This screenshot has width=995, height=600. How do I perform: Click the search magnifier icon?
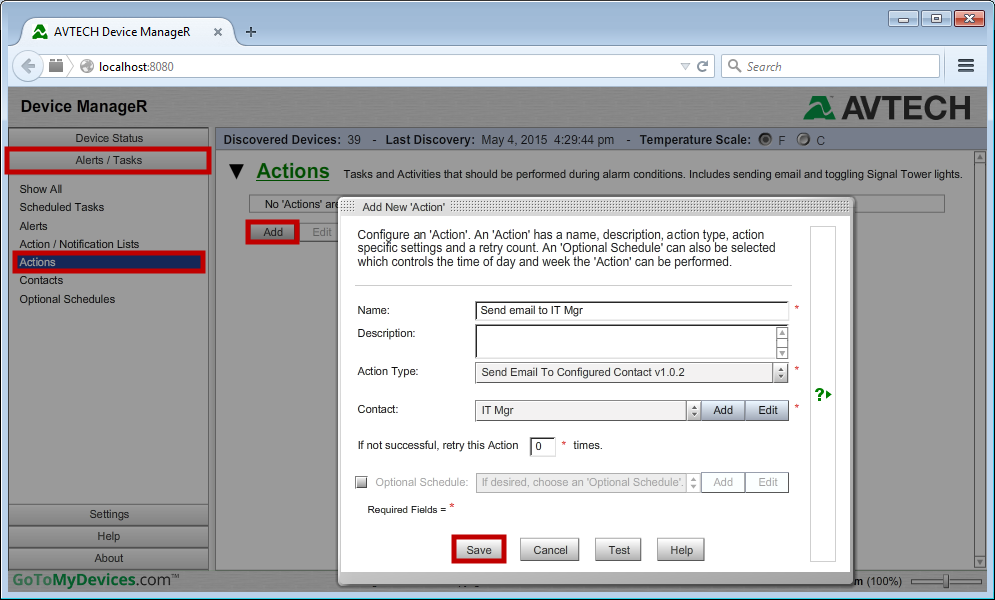tap(733, 65)
